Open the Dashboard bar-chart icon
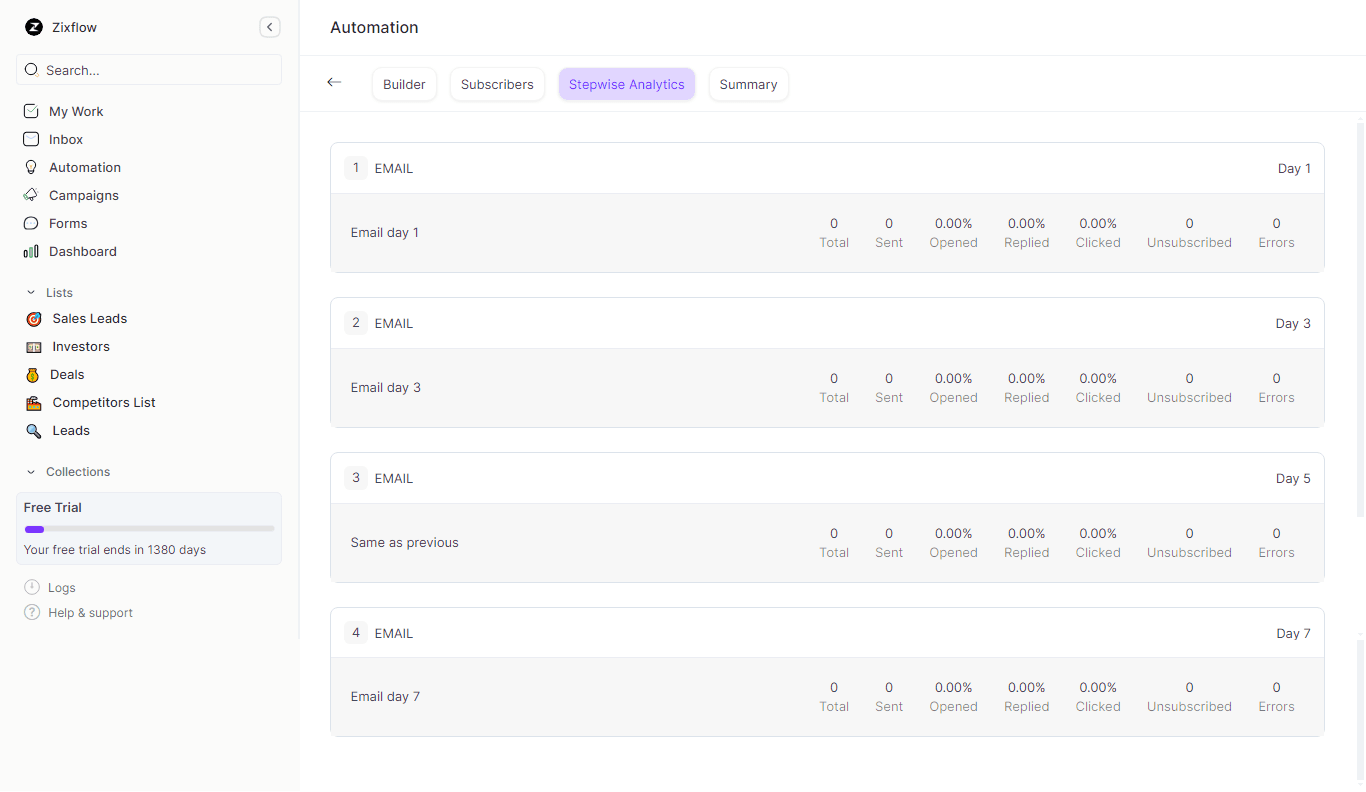Viewport: 1366px width, 792px height. coord(33,251)
